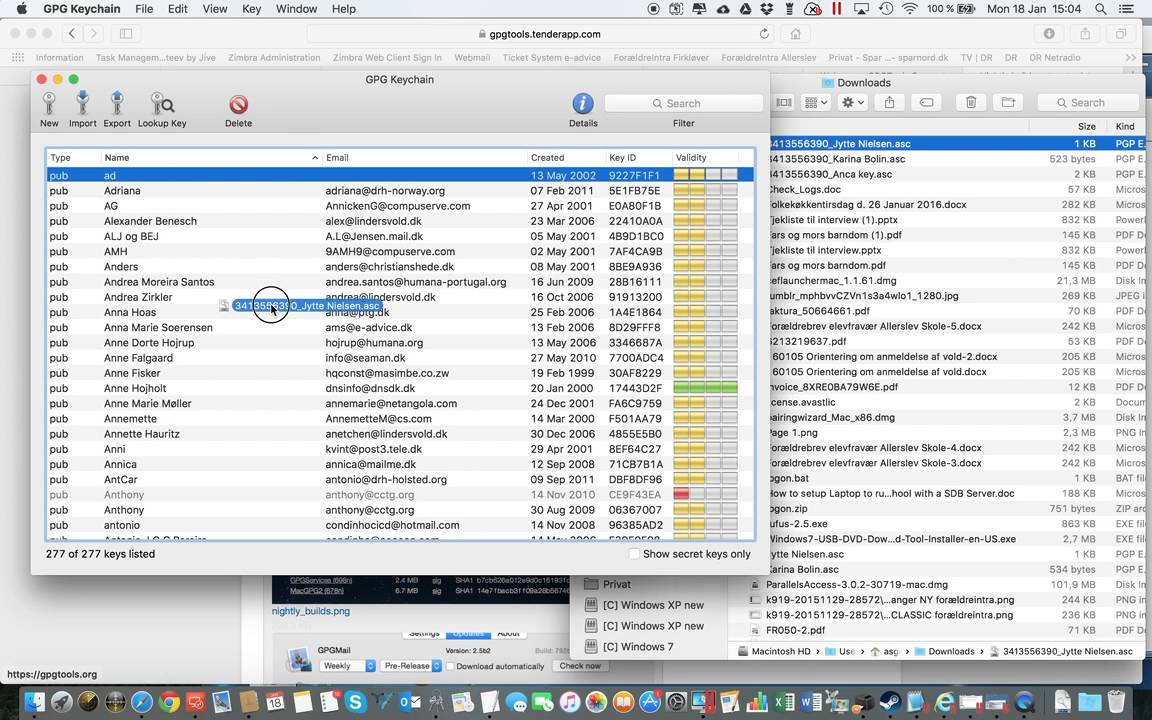Go back in Safari history

(72, 34)
